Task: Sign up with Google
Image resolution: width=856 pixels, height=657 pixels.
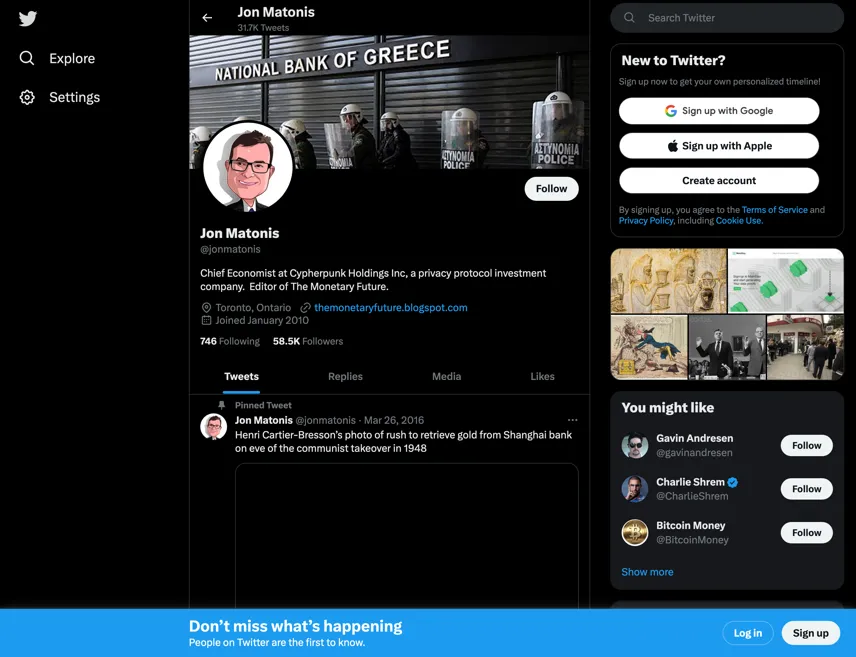Action: pos(719,111)
